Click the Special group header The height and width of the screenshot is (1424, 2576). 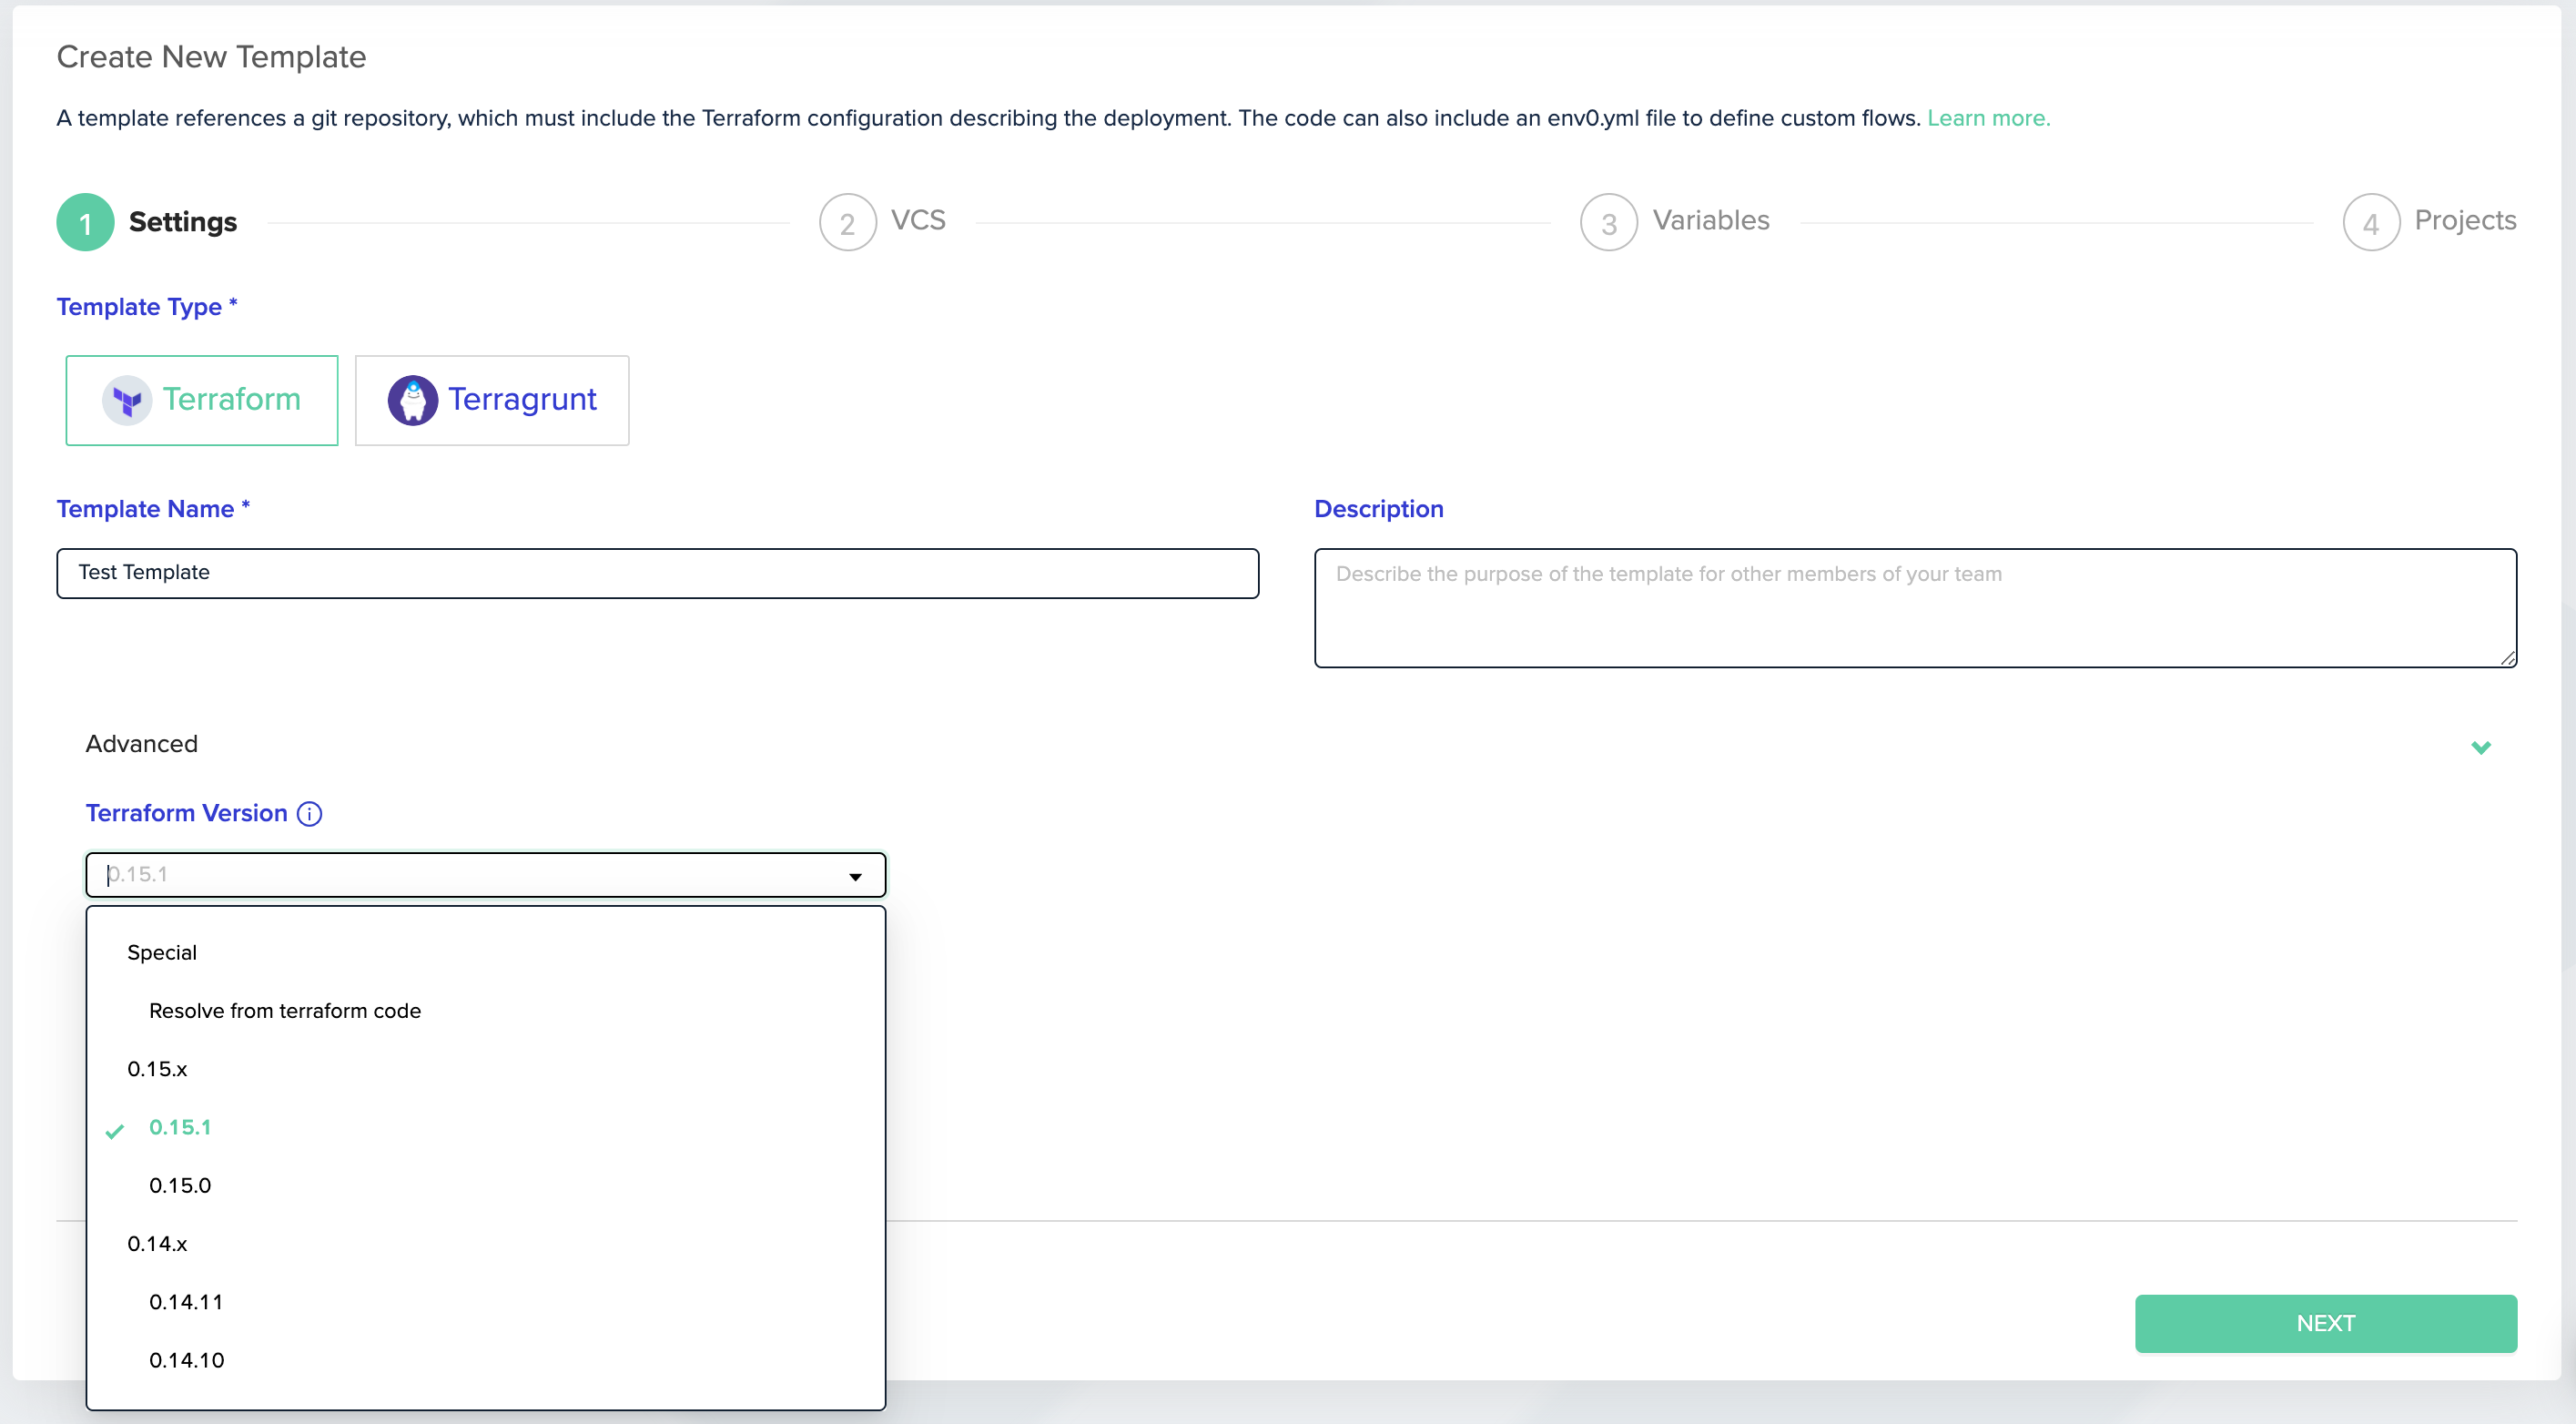pyautogui.click(x=162, y=952)
